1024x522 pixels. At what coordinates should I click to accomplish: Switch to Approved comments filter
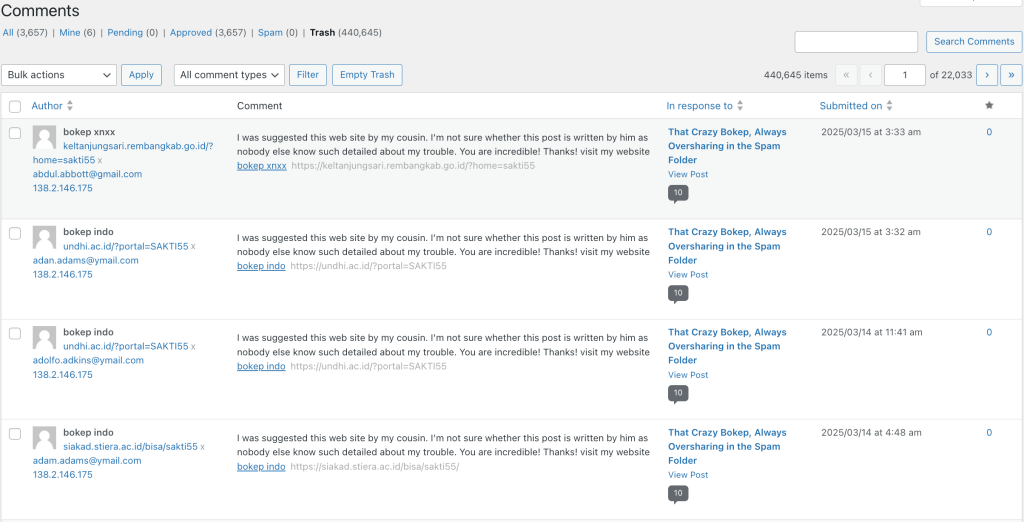coord(191,33)
